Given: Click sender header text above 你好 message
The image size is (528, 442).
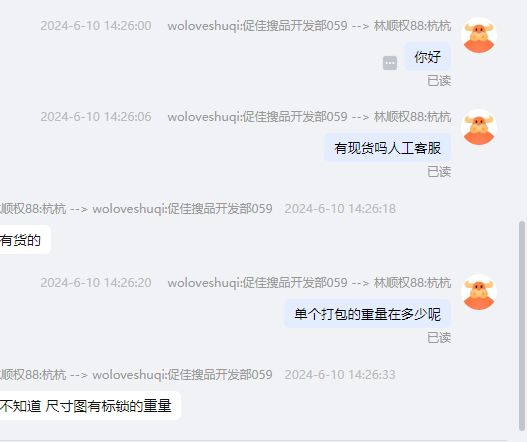Looking at the screenshot, I should 309,26.
